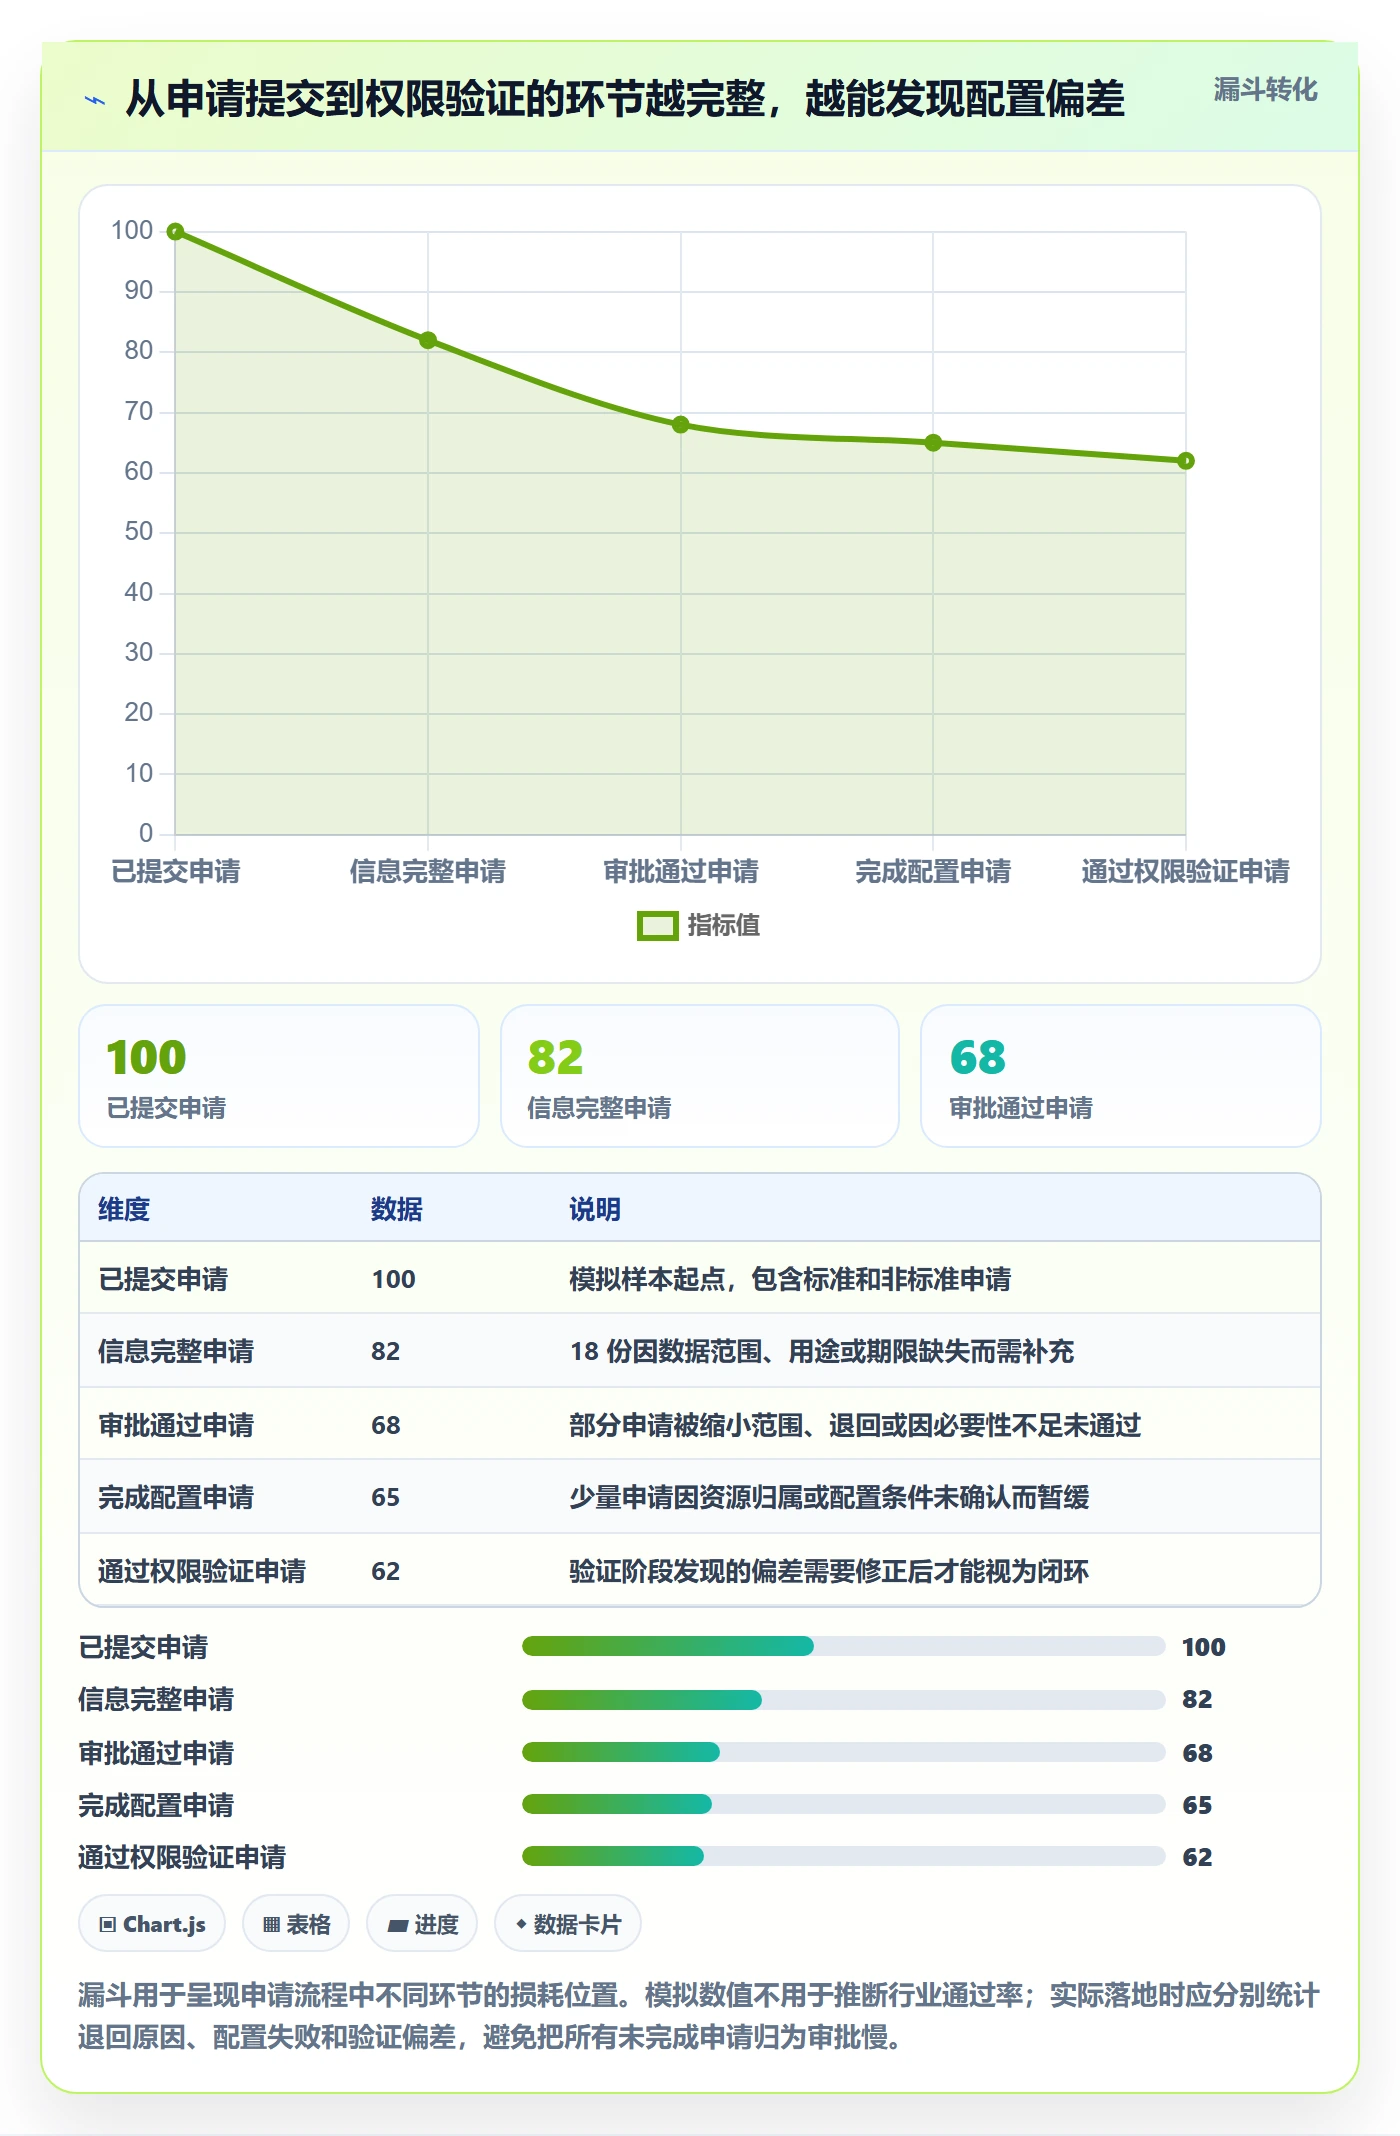Open the data card showing 68
The height and width of the screenshot is (2136, 1400).
(1121, 1076)
